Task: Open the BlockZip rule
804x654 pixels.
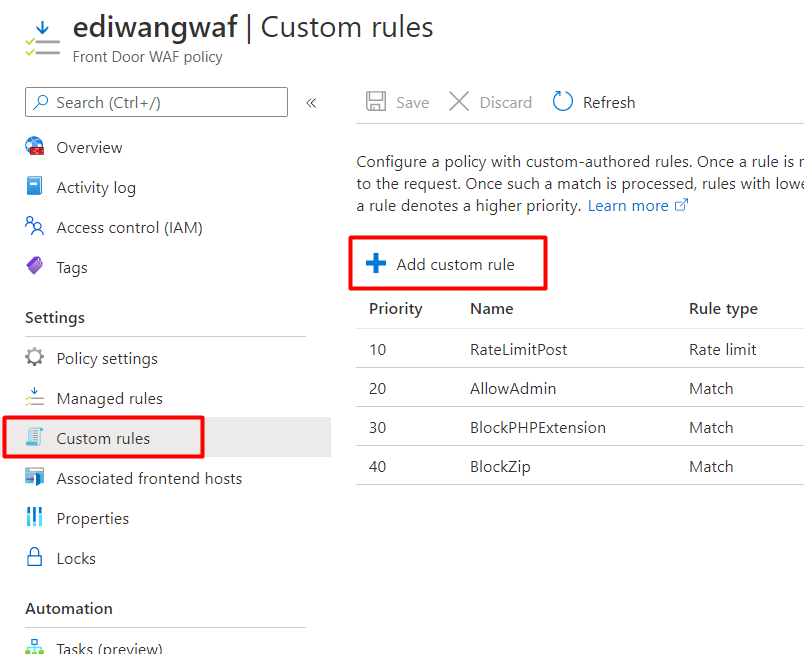Action: coord(500,467)
